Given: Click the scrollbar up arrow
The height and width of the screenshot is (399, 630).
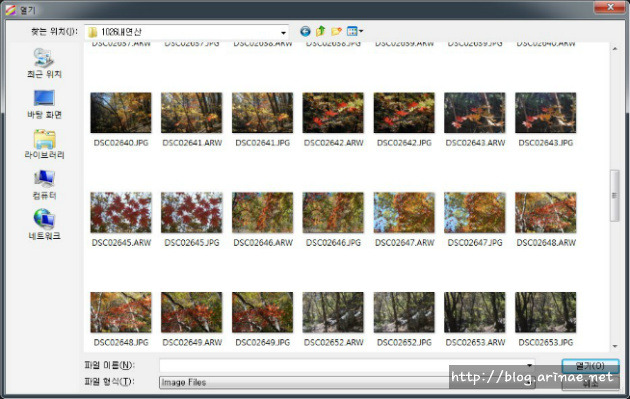Looking at the screenshot, I should pyautogui.click(x=615, y=49).
